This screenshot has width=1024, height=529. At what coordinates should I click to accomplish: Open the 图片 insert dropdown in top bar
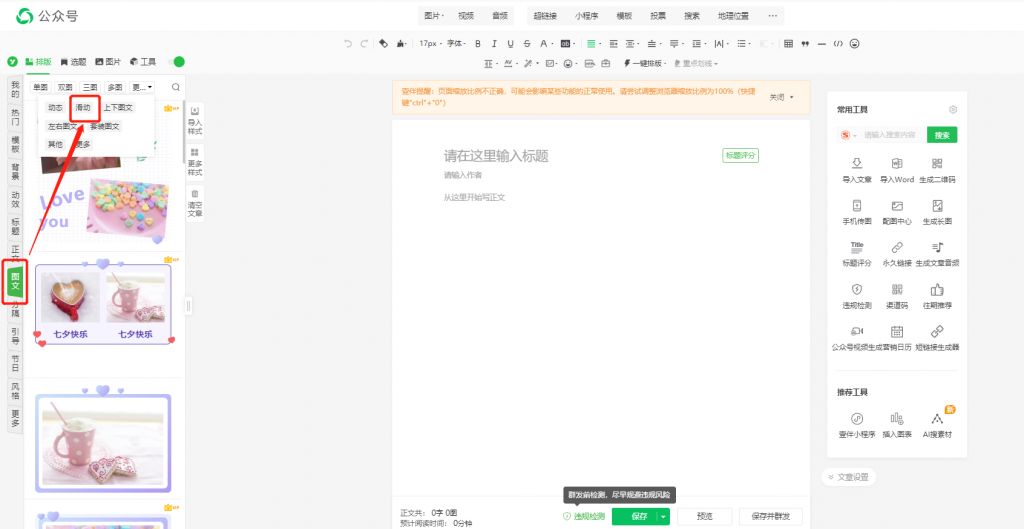point(434,16)
